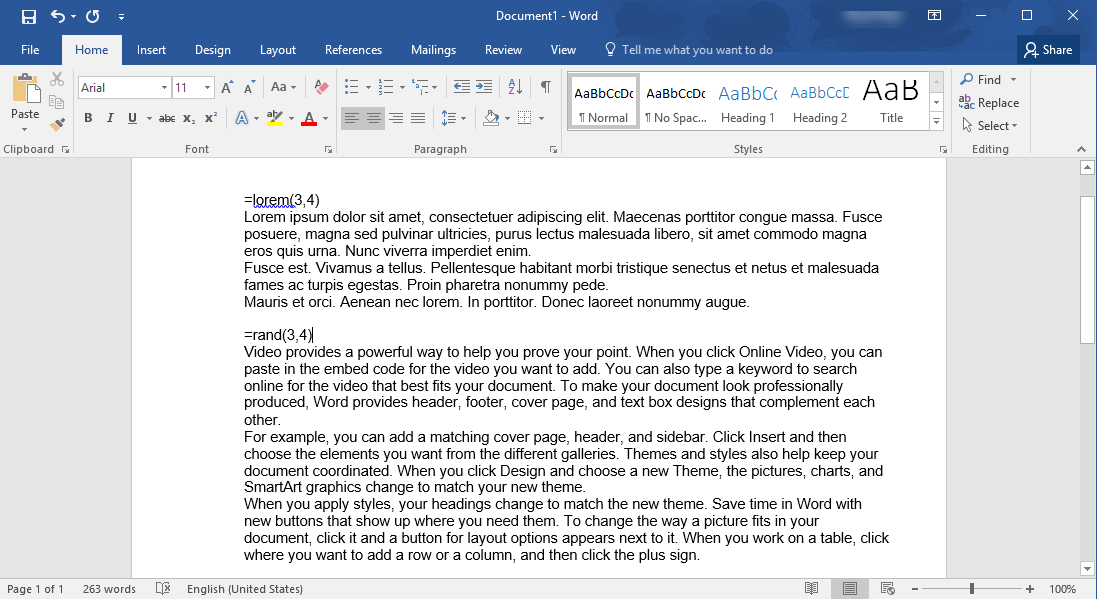Click the Repeat/Redo icon
The width and height of the screenshot is (1097, 599).
92,16
